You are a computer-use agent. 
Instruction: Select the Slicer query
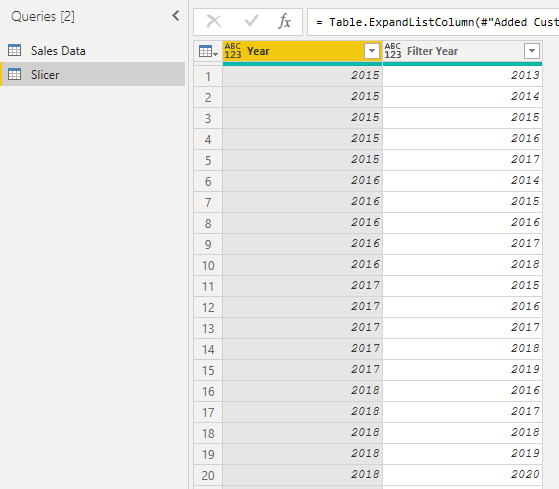93,74
